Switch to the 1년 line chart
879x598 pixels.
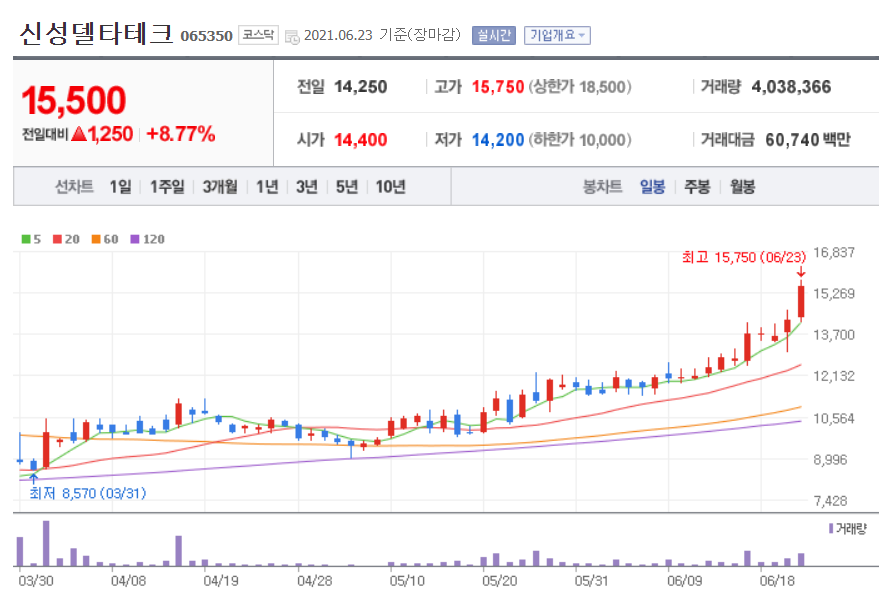(267, 187)
